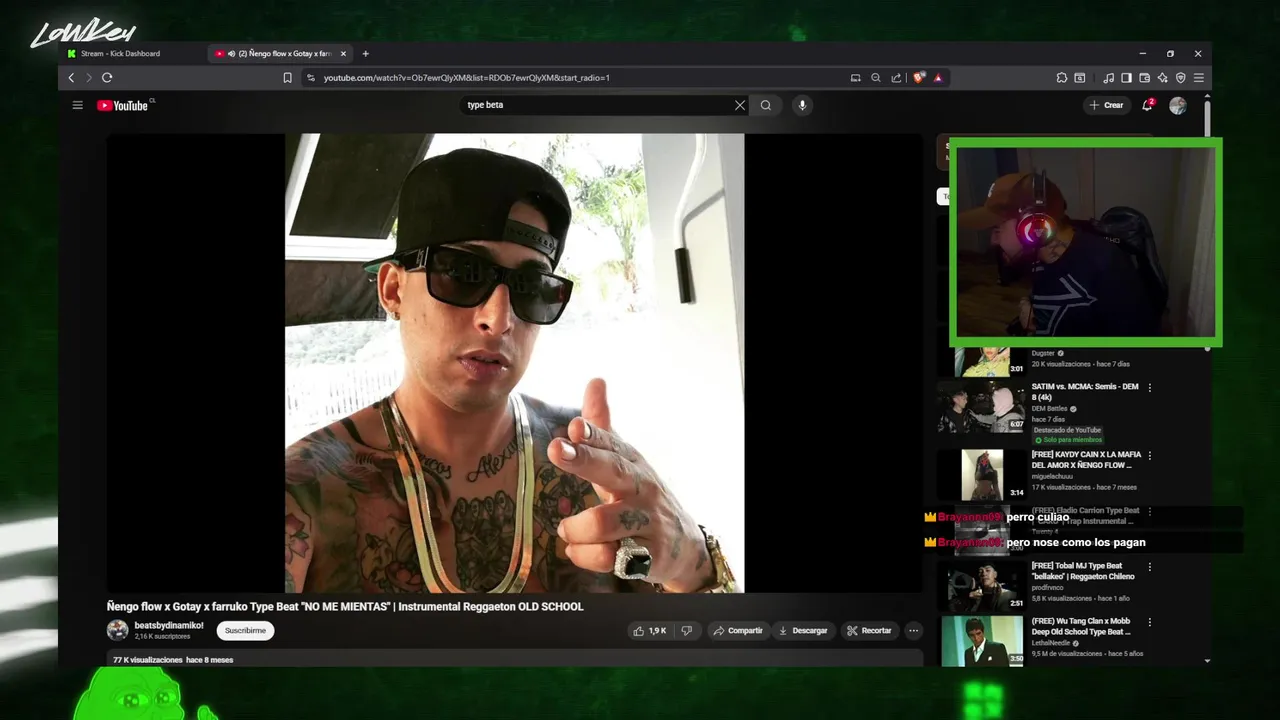
Task: Reload the YouTube page
Action: coord(107,78)
